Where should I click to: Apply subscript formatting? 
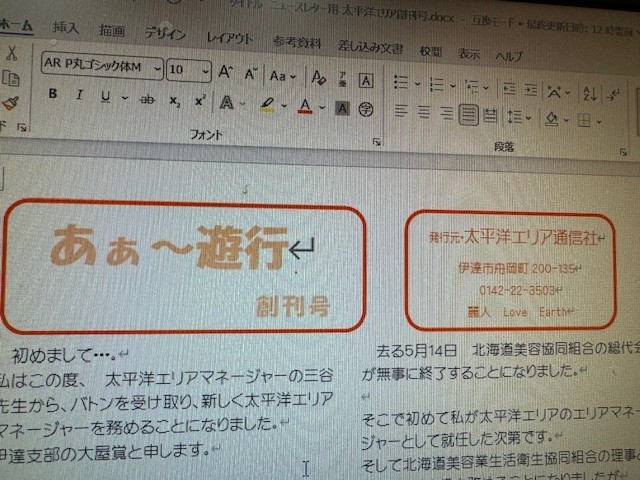tap(175, 100)
